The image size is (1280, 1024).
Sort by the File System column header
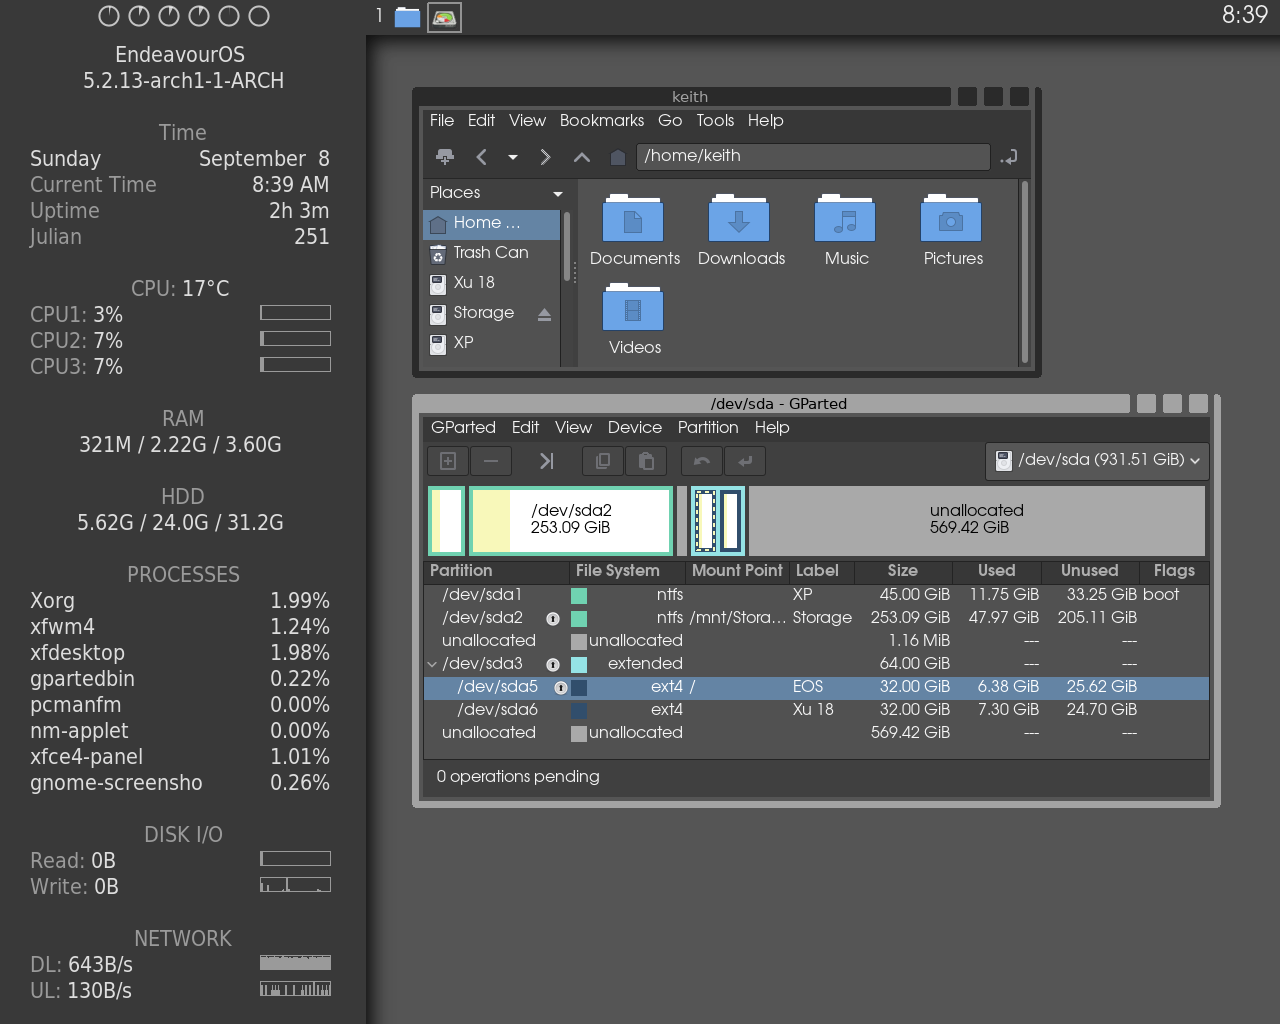628,571
